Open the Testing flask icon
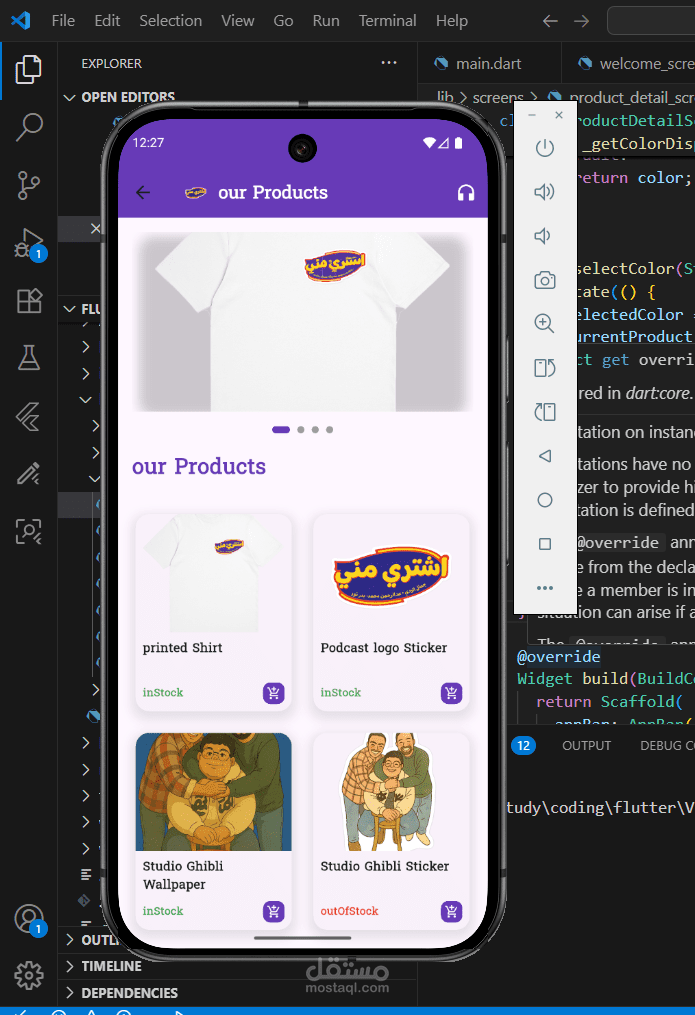The image size is (695, 1015). click(x=29, y=357)
